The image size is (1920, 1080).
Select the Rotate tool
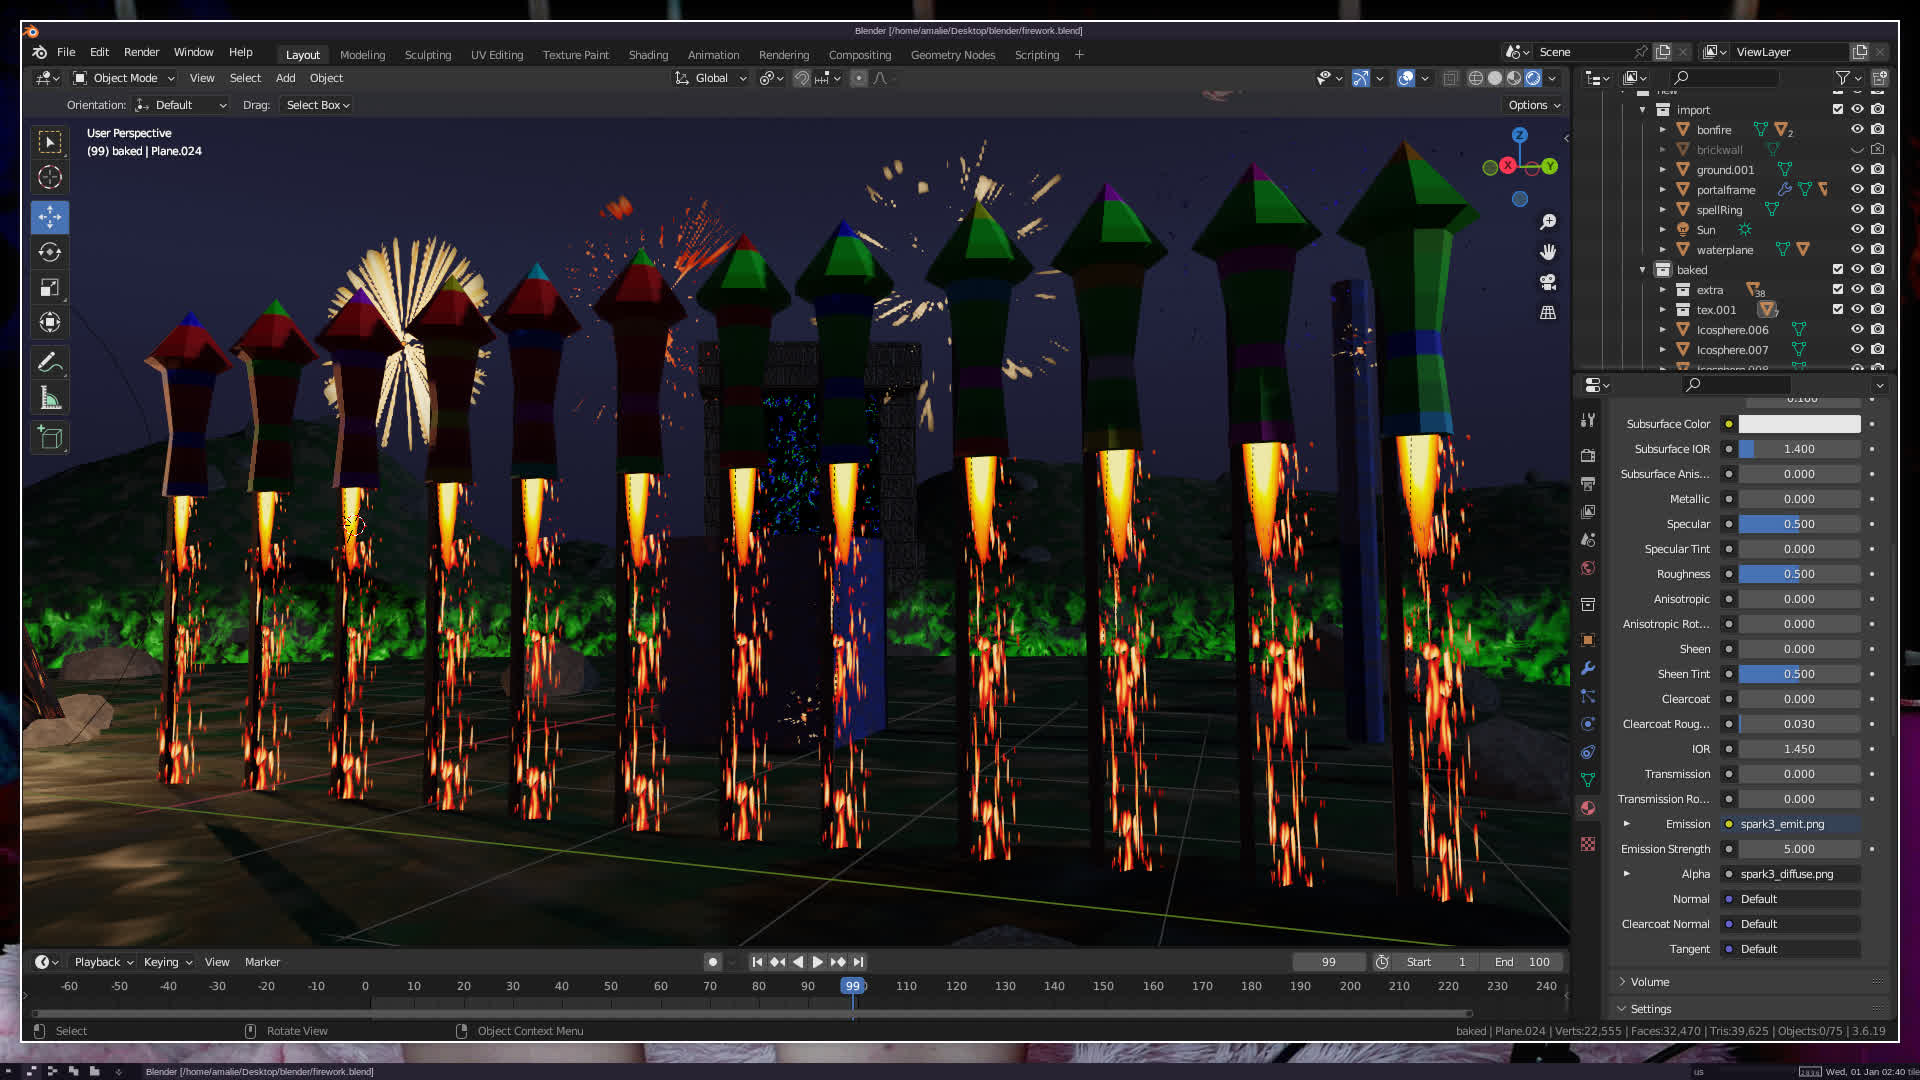click(x=49, y=252)
